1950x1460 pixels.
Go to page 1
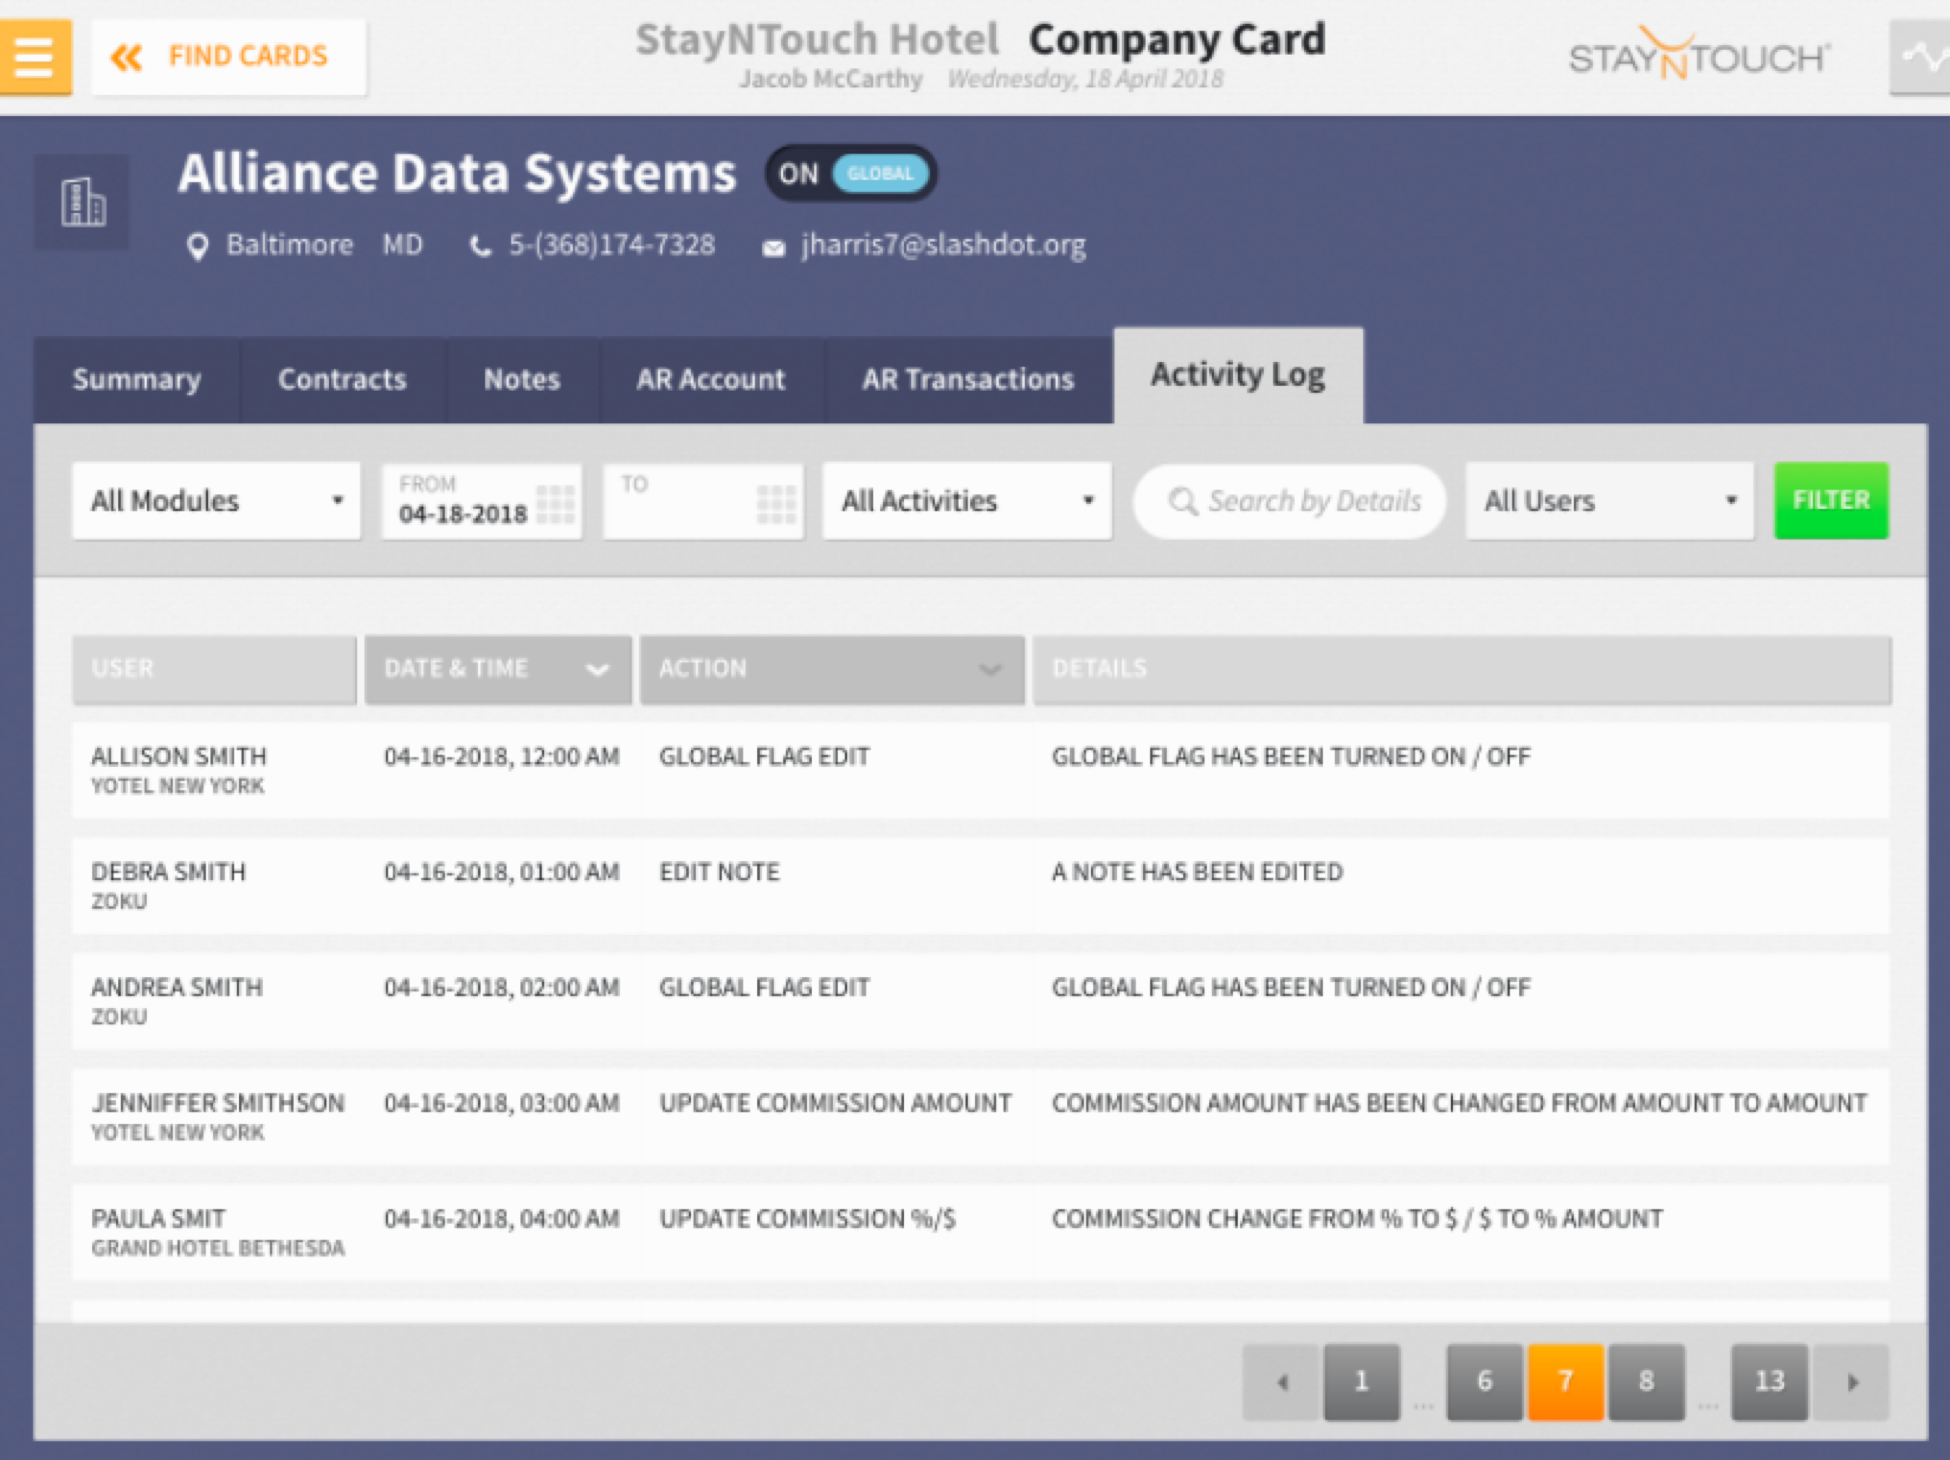click(x=1361, y=1382)
